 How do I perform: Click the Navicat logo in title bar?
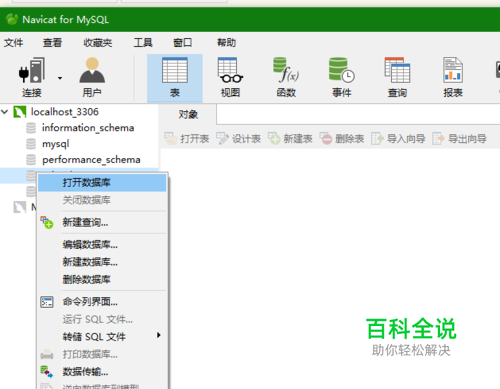pyautogui.click(x=12, y=19)
